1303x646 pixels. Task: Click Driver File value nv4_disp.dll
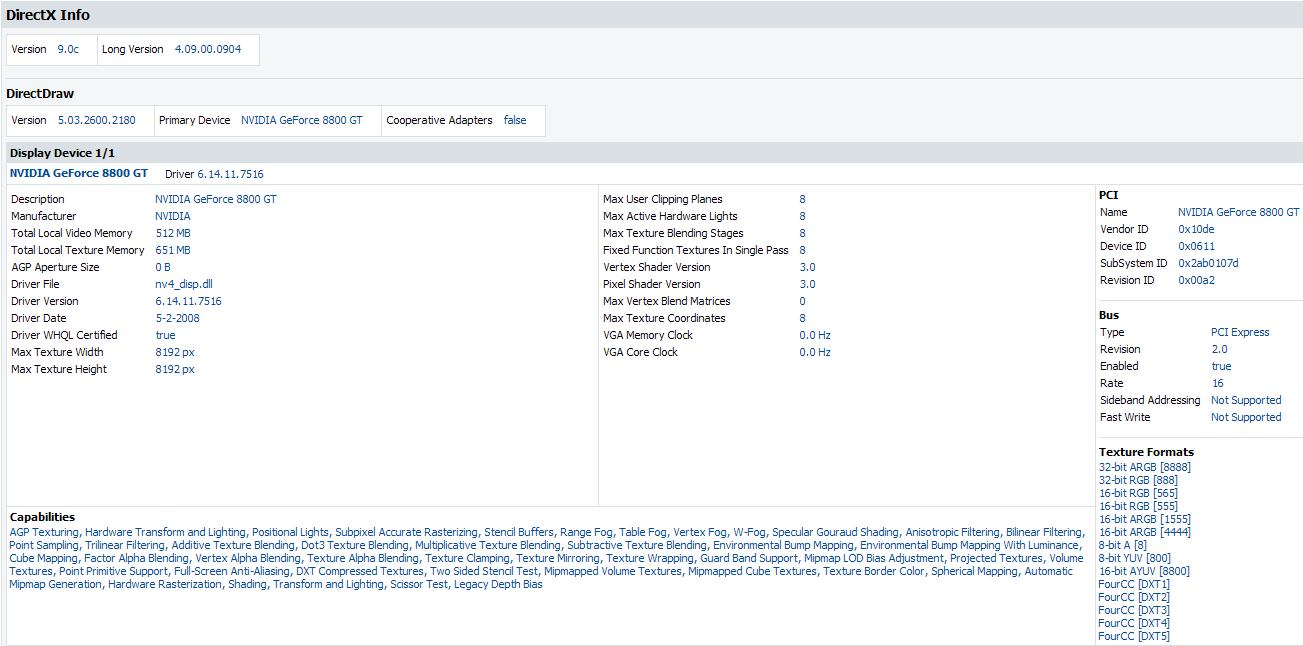click(184, 284)
